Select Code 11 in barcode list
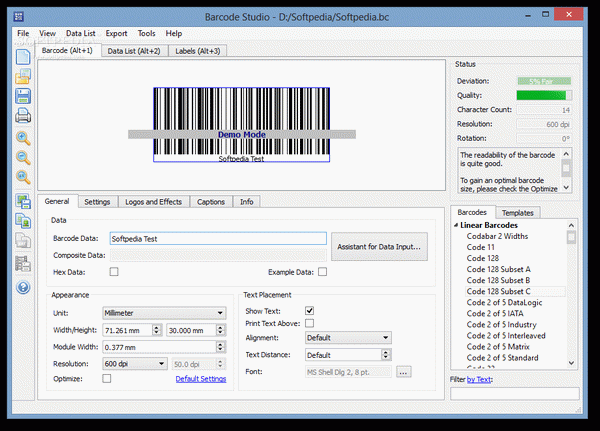This screenshot has height=431, width=600. [x=481, y=247]
